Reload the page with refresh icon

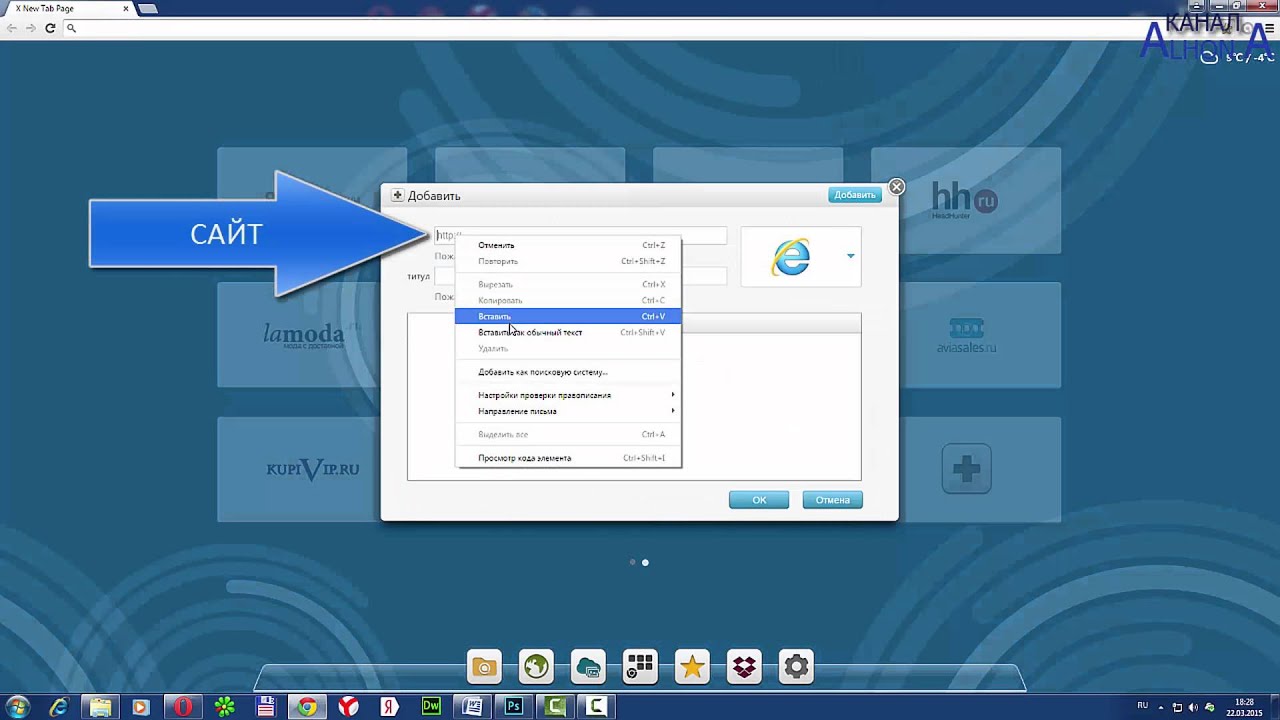(x=50, y=28)
